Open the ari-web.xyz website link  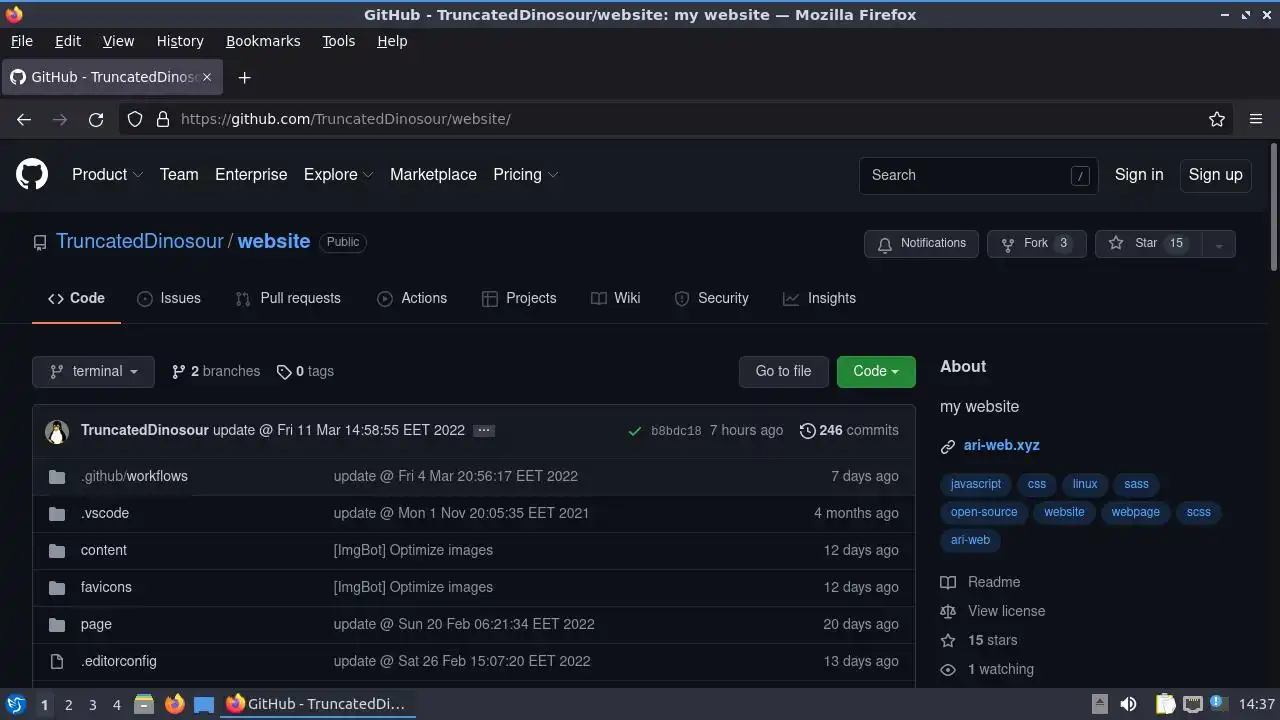(x=1001, y=445)
